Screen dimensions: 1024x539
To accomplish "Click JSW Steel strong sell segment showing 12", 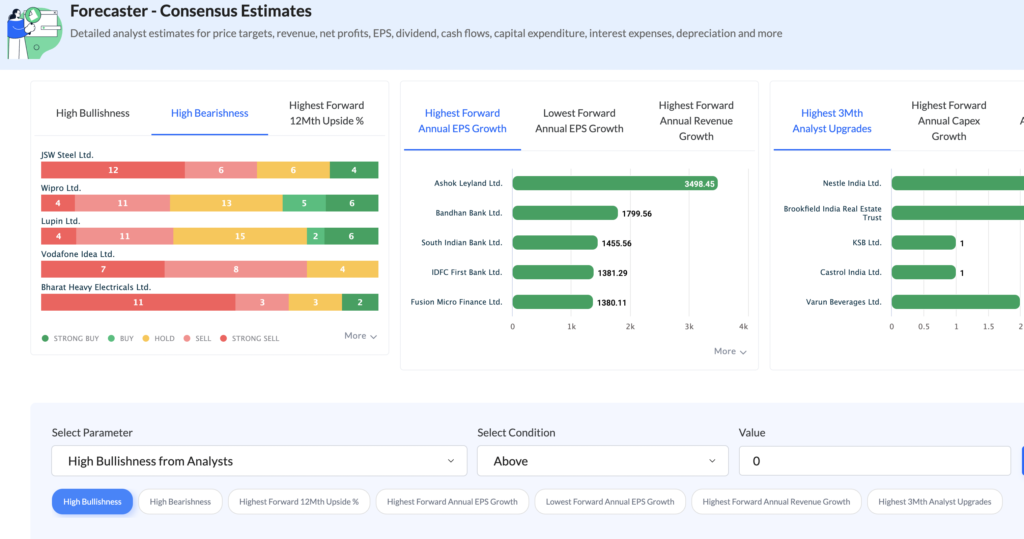I will (x=113, y=170).
